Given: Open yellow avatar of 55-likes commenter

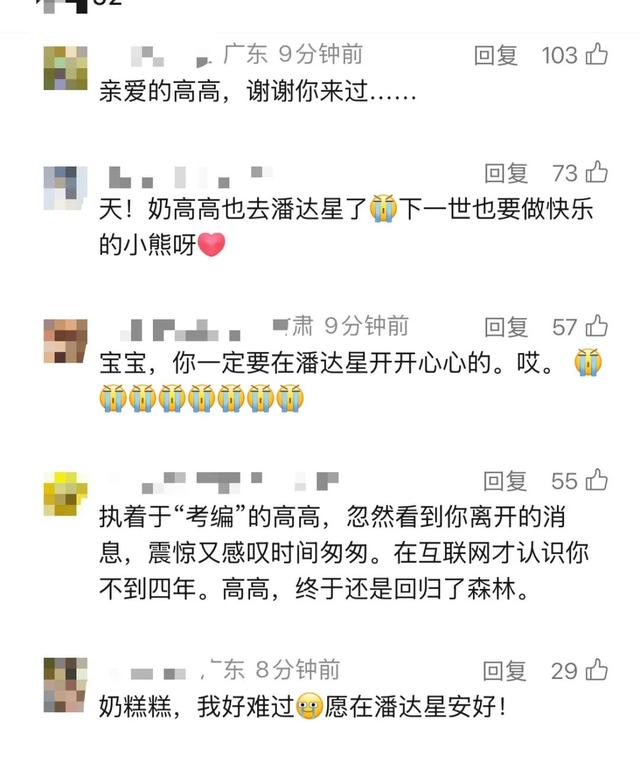Looking at the screenshot, I should [x=66, y=493].
